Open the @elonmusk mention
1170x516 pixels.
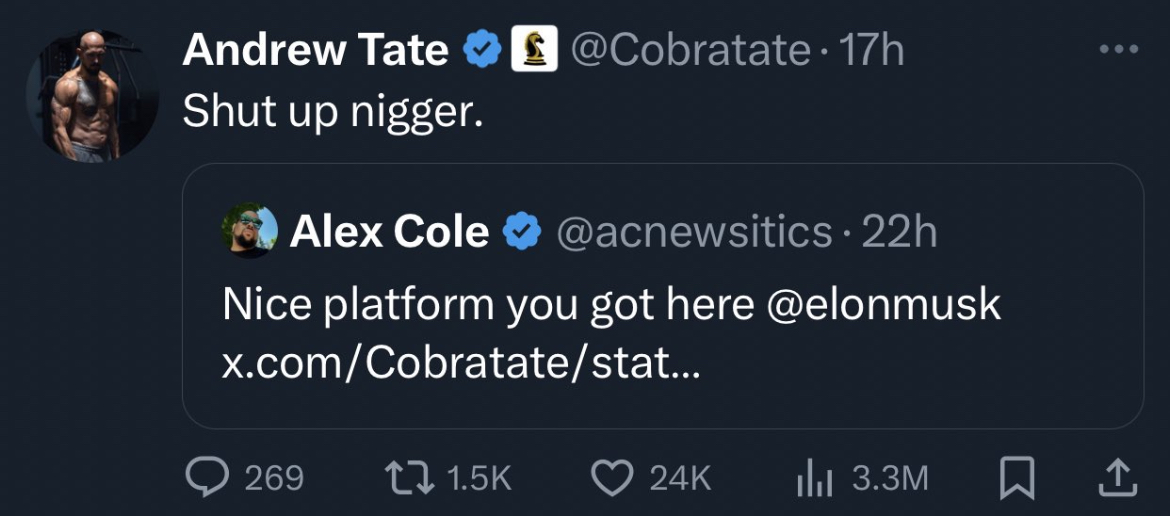point(883,305)
